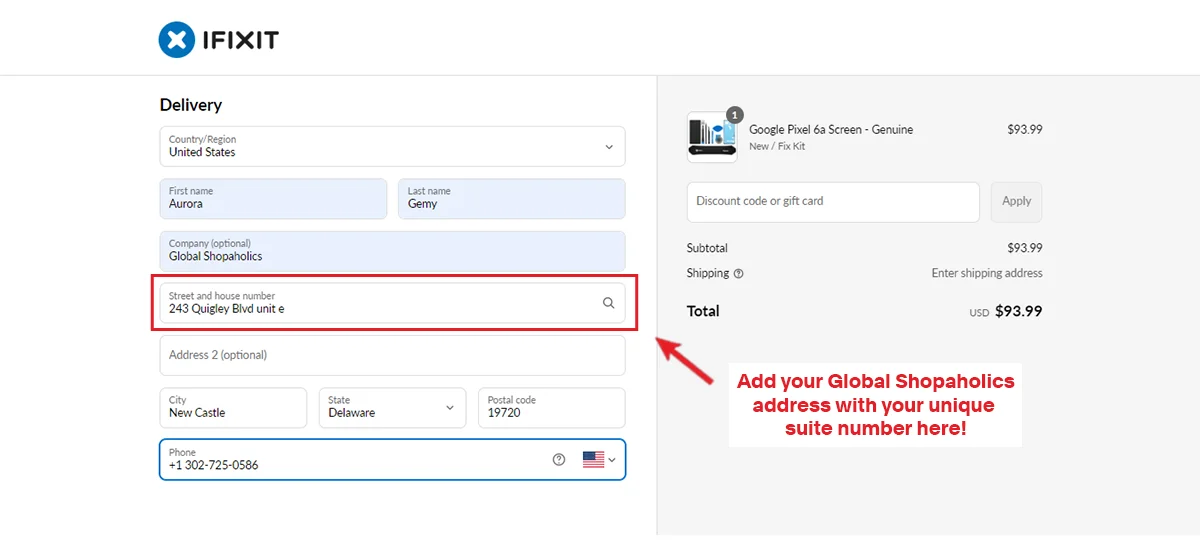The image size is (1200, 540).
Task: Click the City field containing New Castle
Action: click(233, 408)
